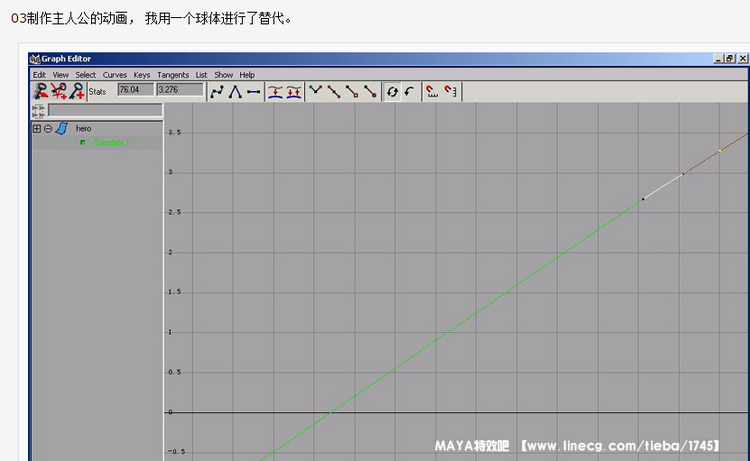Restore the Graph Editor window
This screenshot has width=750, height=461.
point(730,58)
